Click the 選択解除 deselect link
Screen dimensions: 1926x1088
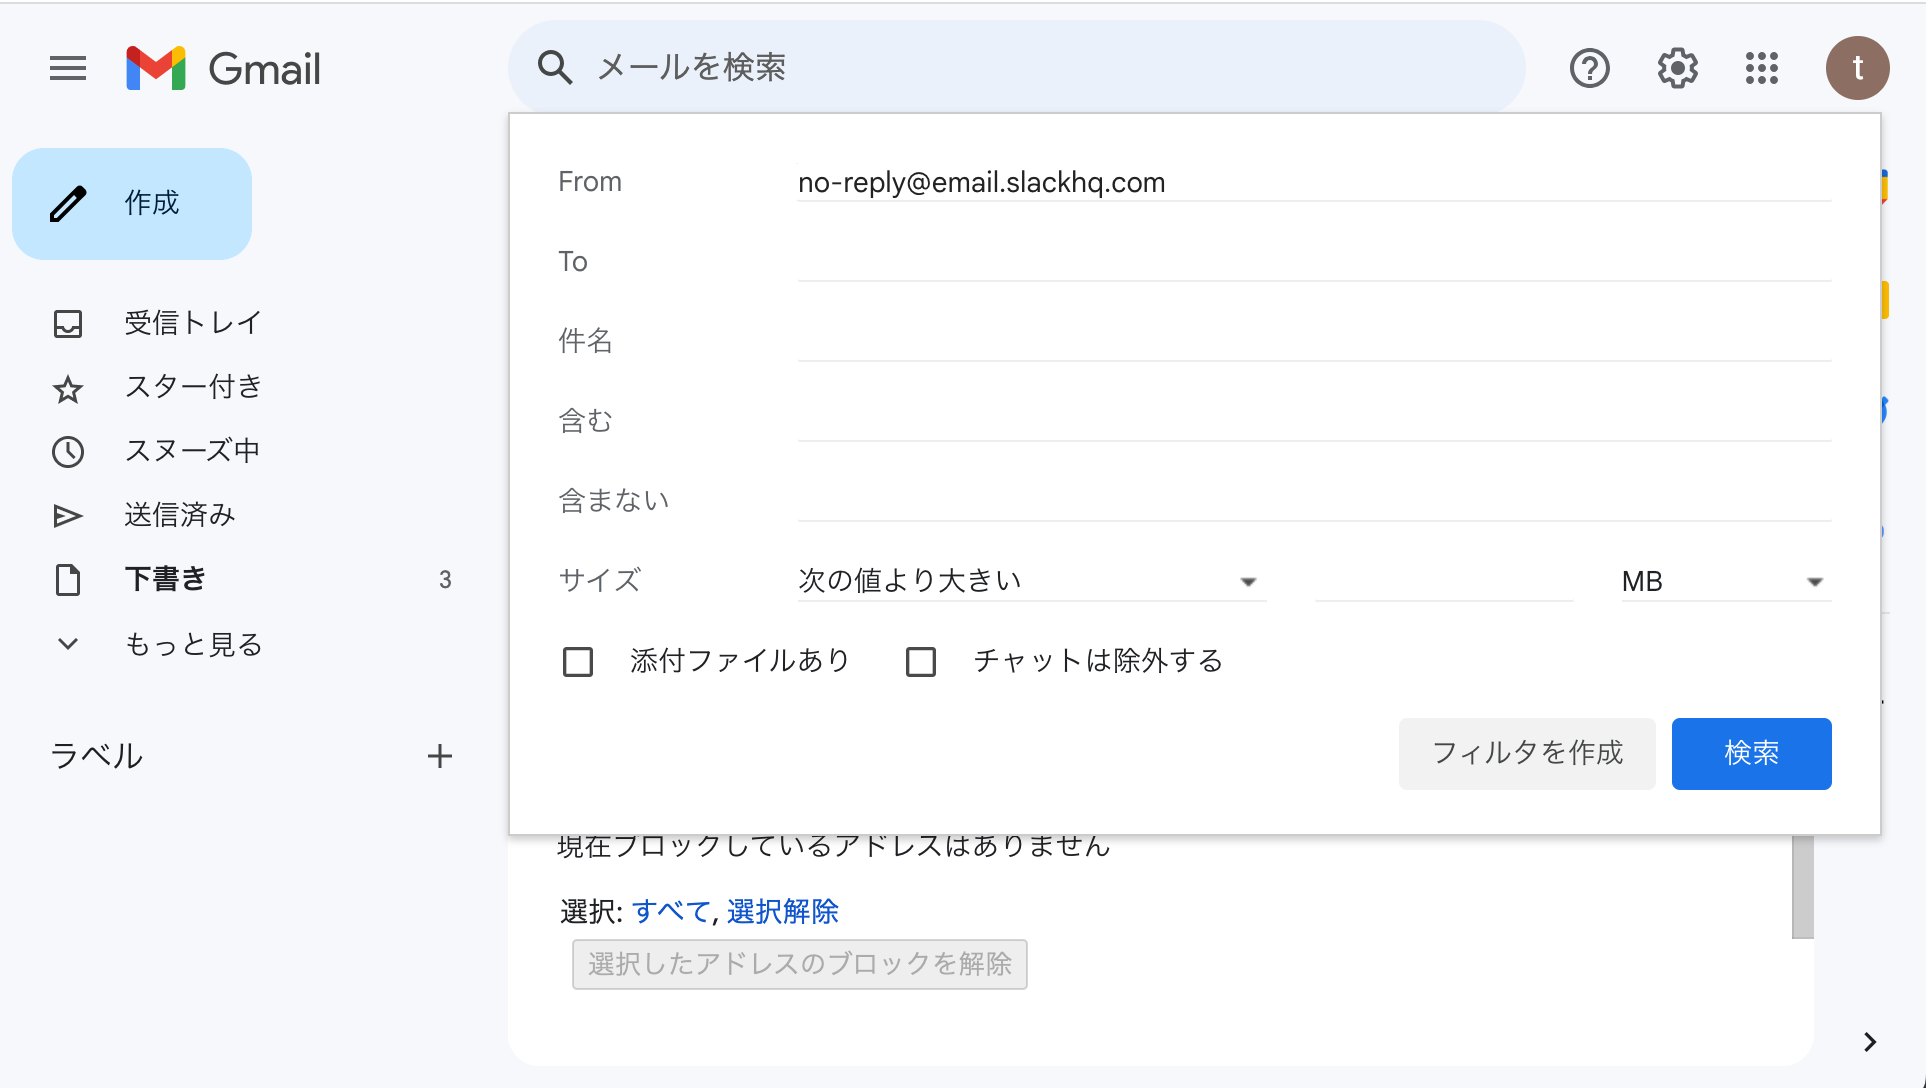tap(783, 911)
